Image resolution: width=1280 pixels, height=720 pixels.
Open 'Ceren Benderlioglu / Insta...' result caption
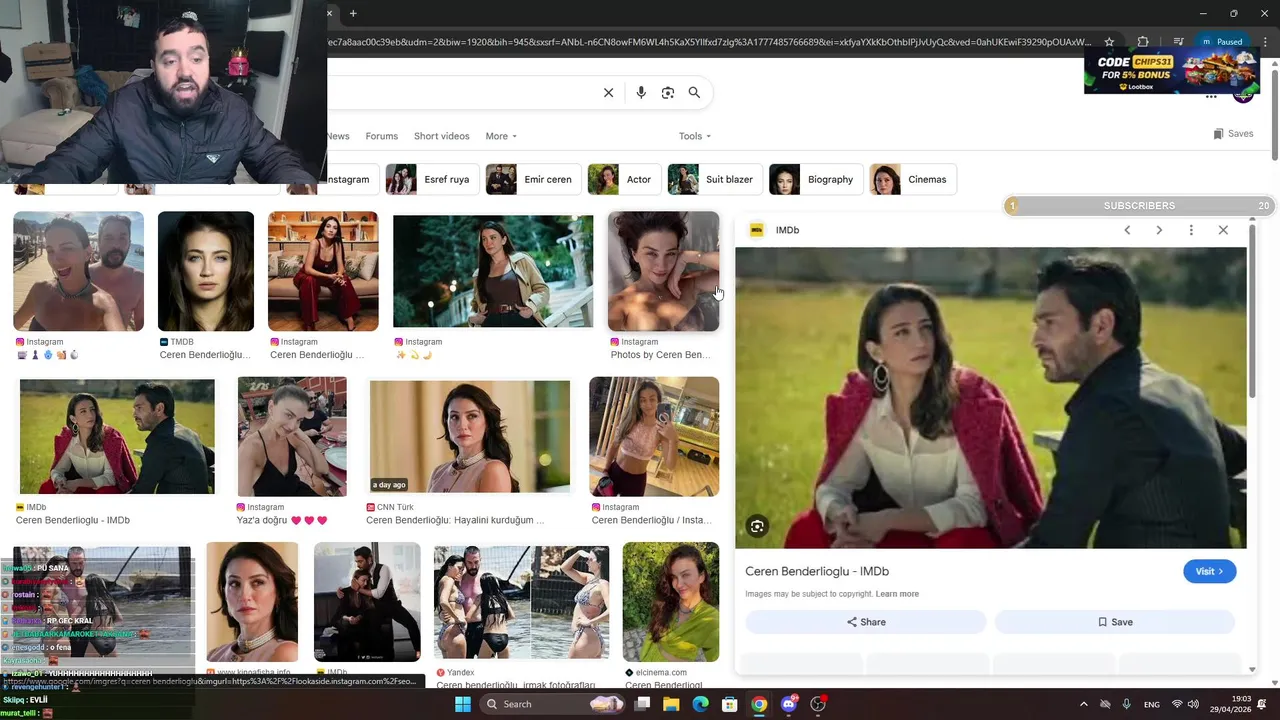(652, 520)
